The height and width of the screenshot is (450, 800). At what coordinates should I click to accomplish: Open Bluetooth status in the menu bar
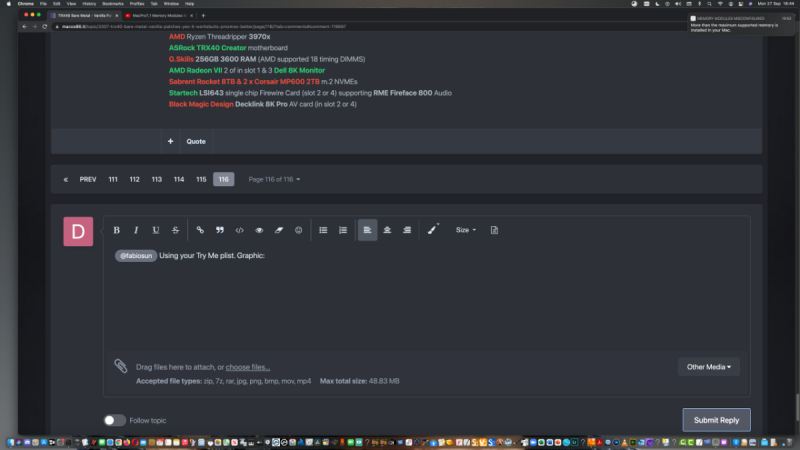[699, 4]
